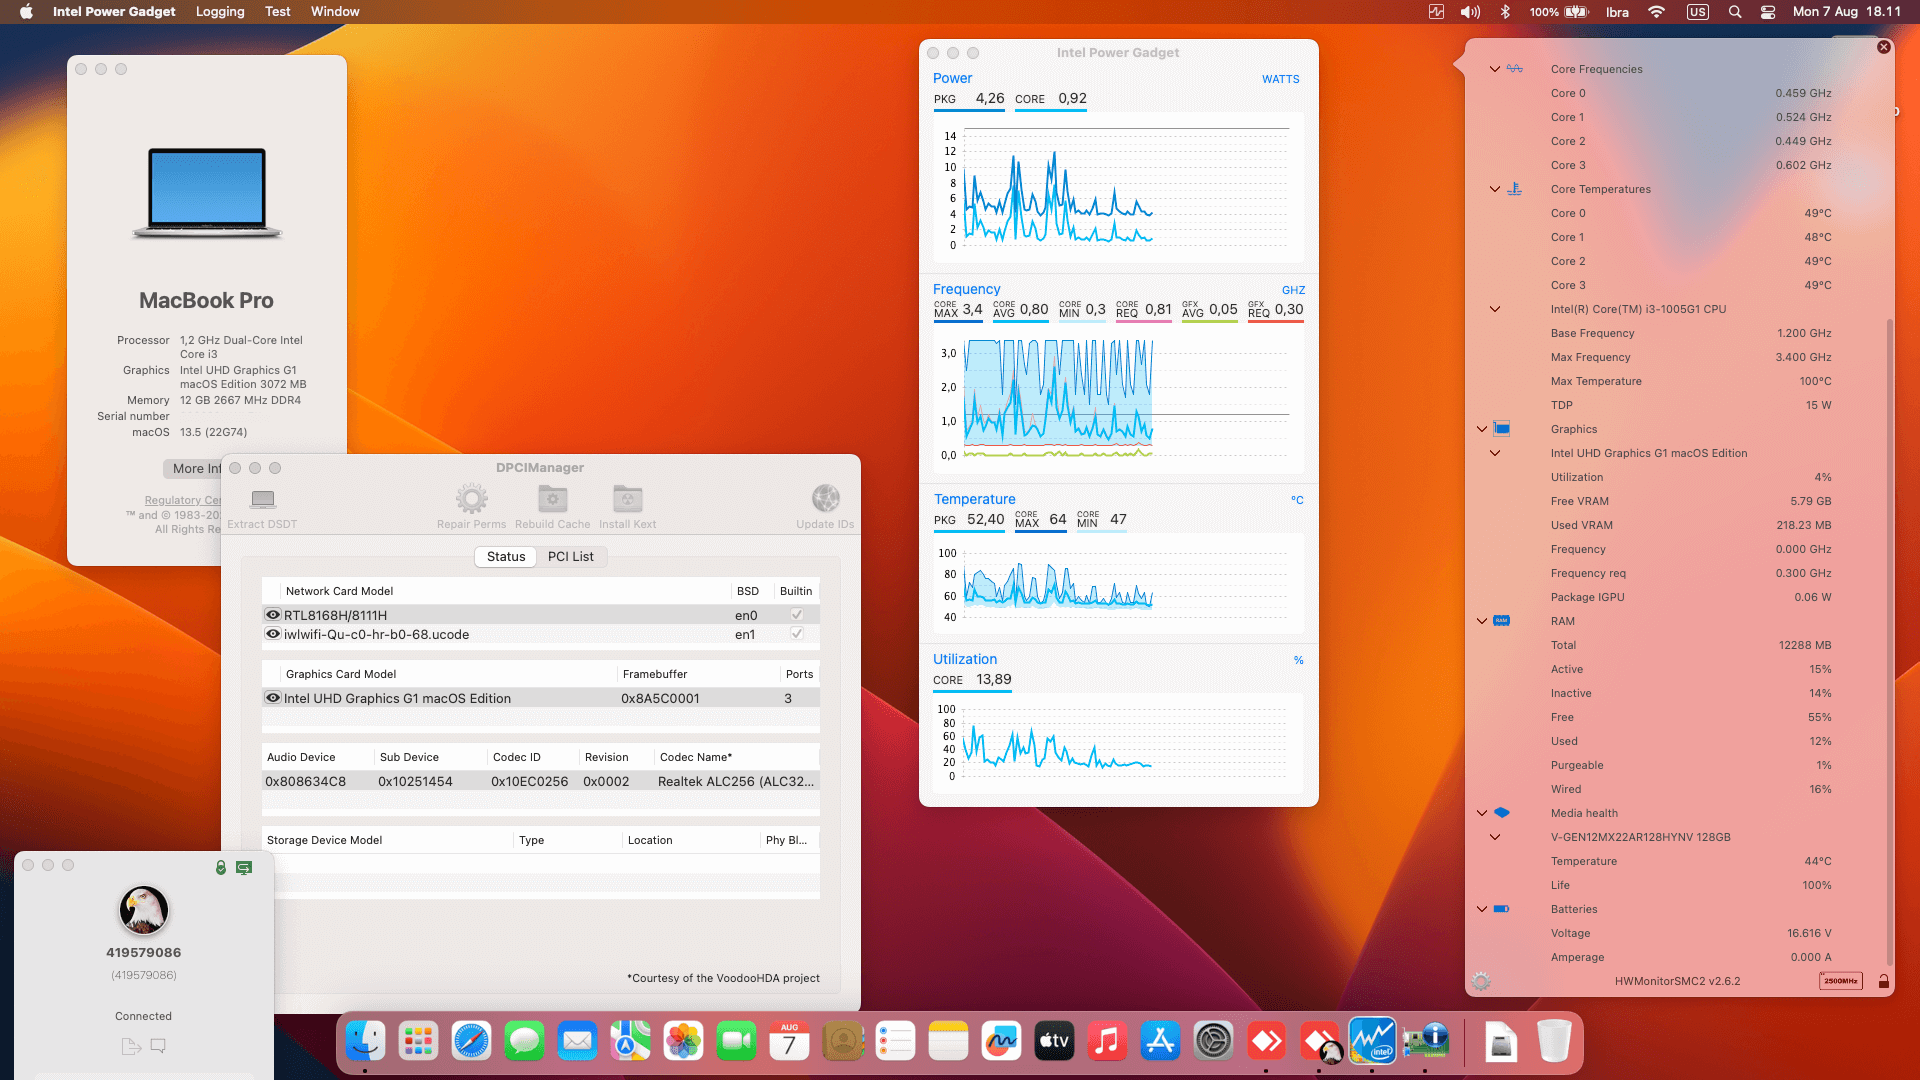Screen dimensions: 1920x1080
Task: Click the MacBook Pro laptop image
Action: click(x=207, y=194)
